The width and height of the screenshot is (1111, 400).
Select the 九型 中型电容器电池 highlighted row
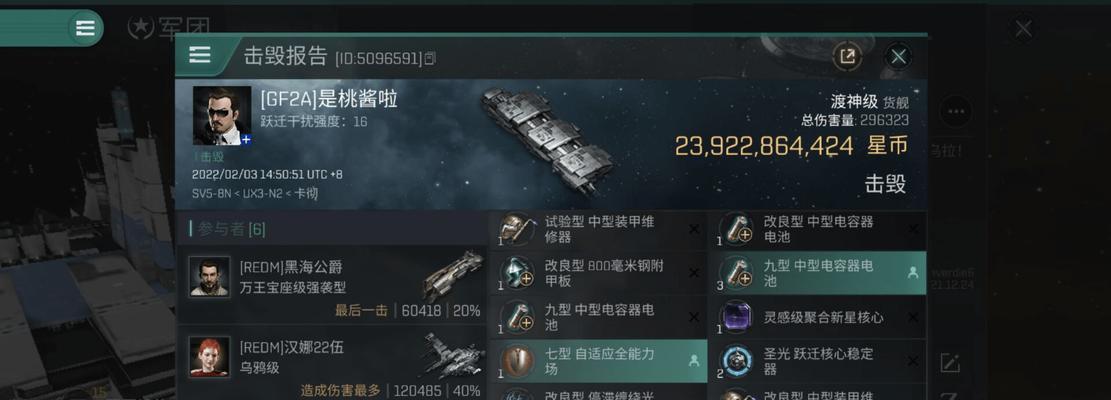817,273
